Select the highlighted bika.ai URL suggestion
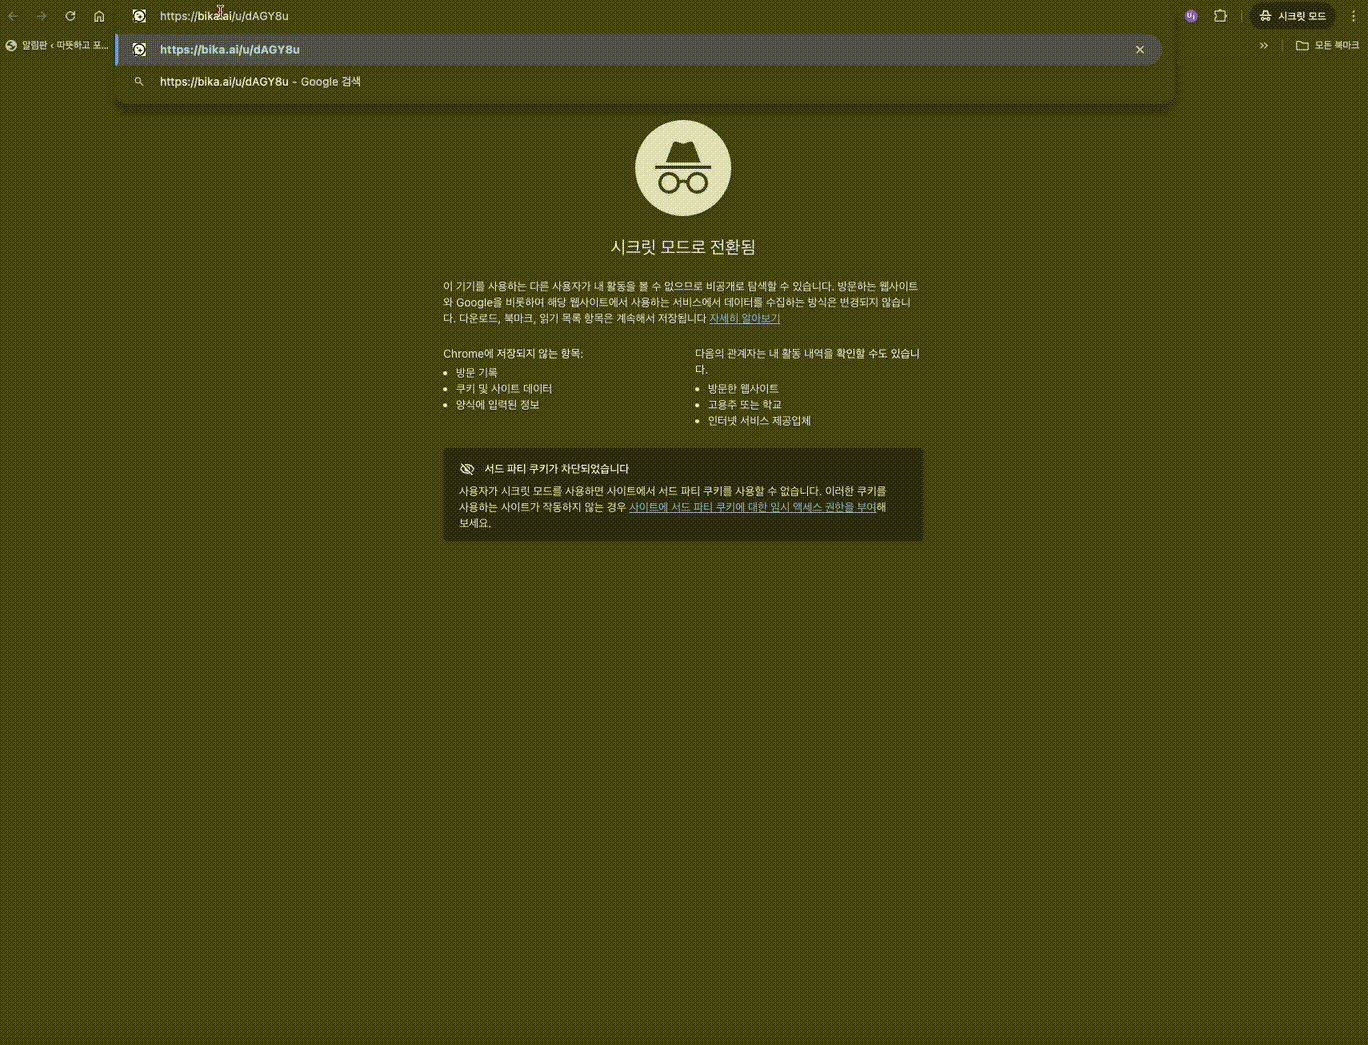This screenshot has width=1368, height=1045. click(230, 49)
